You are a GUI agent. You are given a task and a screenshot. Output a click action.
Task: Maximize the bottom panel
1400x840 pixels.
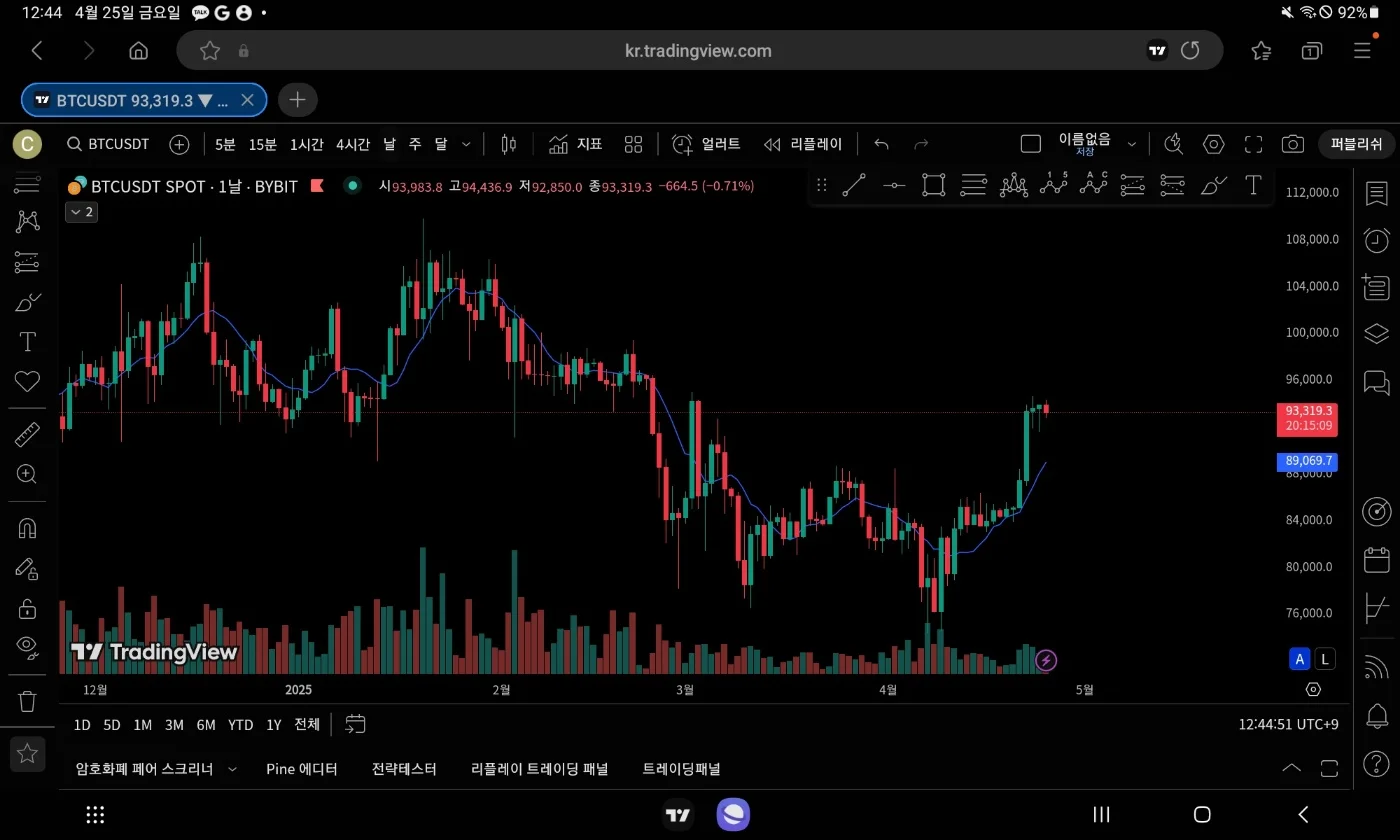click(1329, 768)
